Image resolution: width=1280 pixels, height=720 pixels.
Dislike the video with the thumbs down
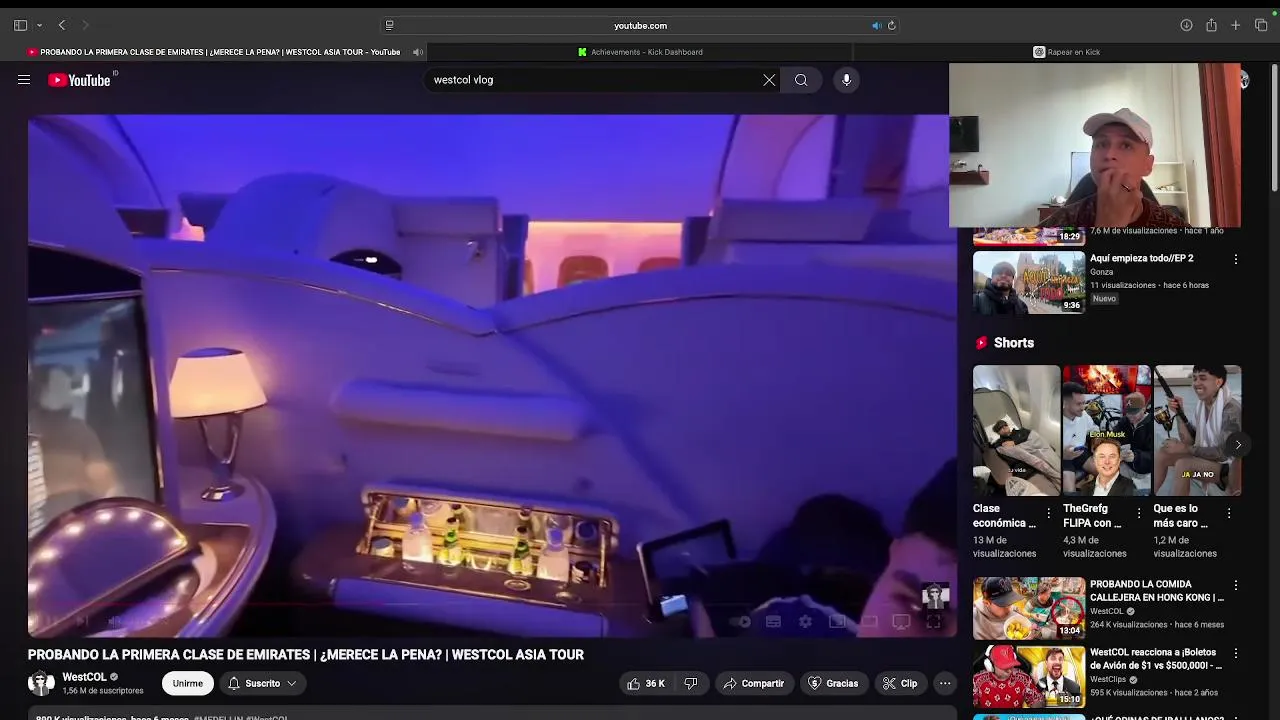pos(691,683)
